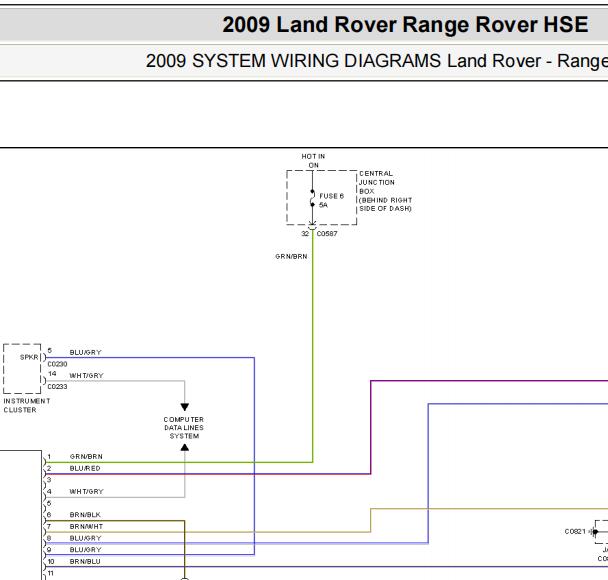
Task: Click the Hot In On label
Action: (x=313, y=161)
